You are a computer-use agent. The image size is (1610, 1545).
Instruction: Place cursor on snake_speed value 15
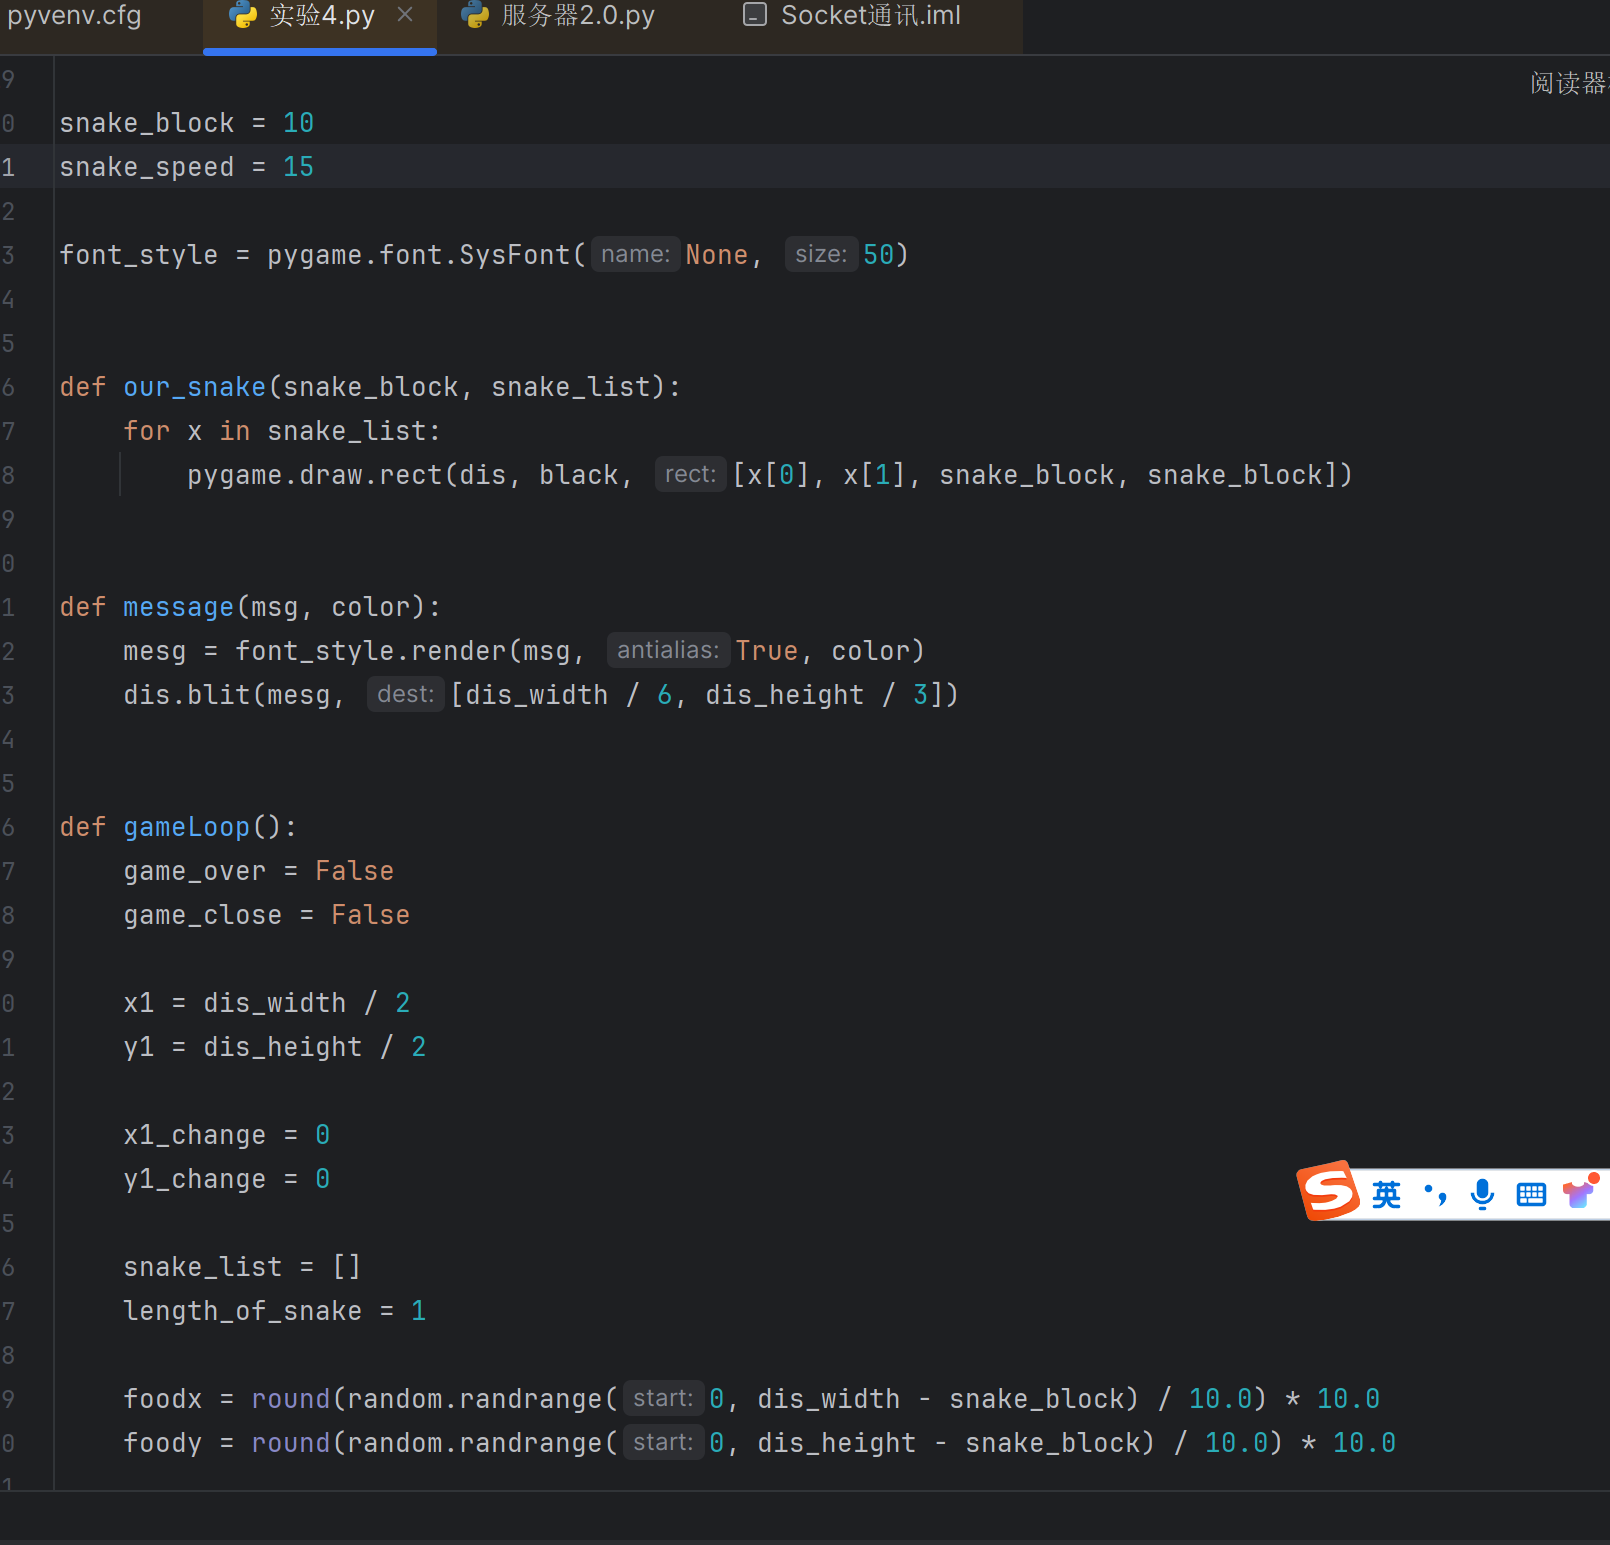(x=298, y=167)
